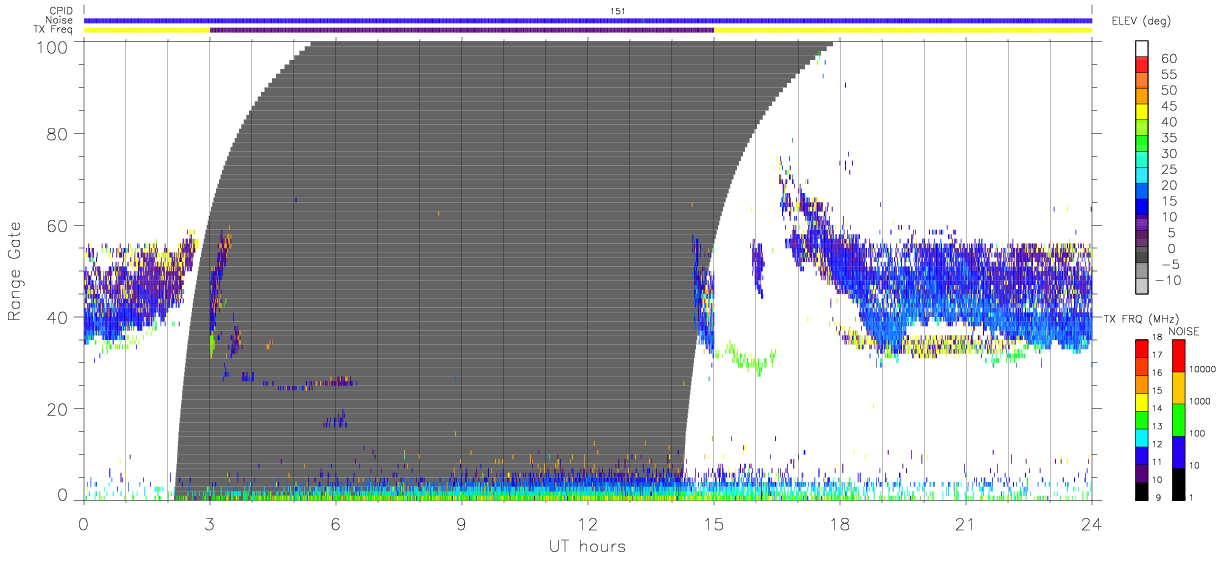
Task: Select the yellow 40–45 ELEV color bar segment
Action: coord(1143,112)
